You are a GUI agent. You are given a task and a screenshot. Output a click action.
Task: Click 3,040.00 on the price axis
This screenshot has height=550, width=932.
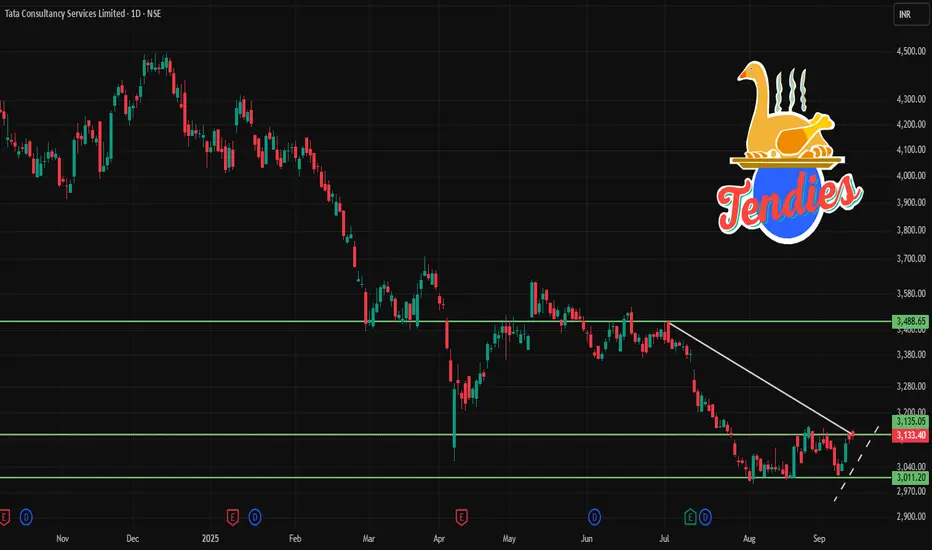[911, 467]
